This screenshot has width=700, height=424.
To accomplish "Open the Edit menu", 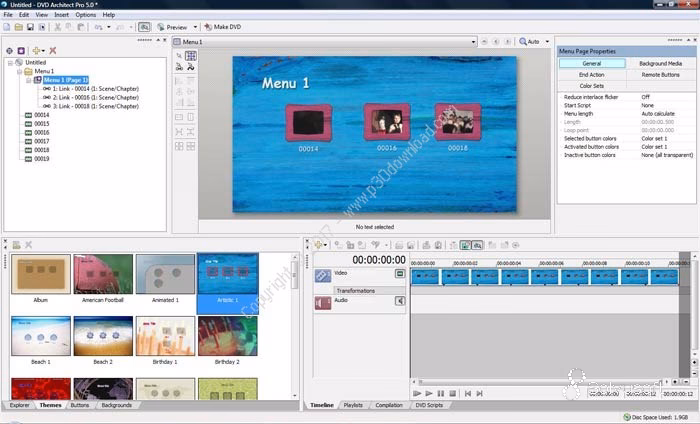I will tap(24, 15).
